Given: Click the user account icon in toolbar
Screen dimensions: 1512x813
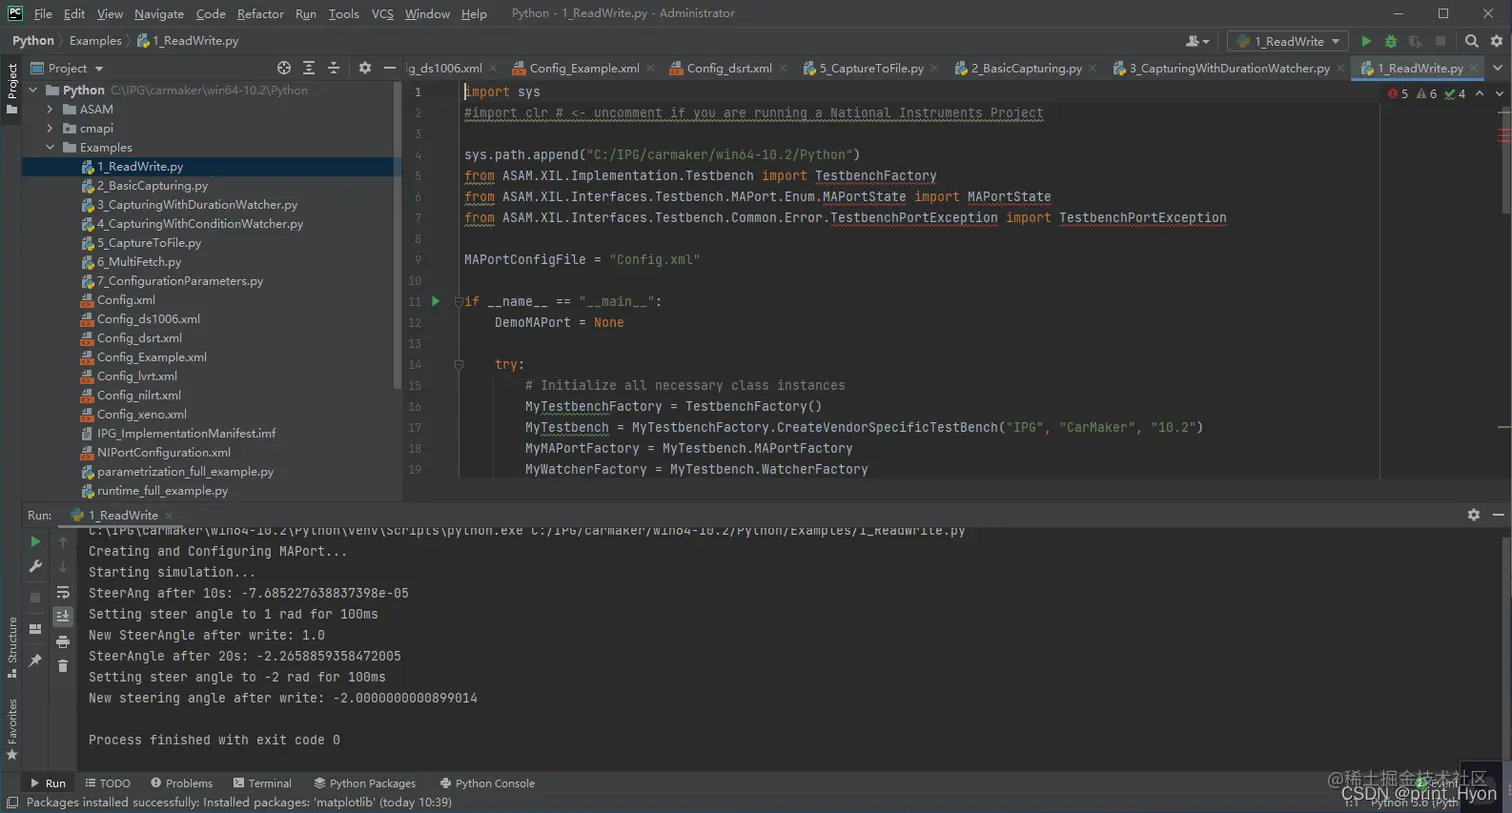Looking at the screenshot, I should [1197, 41].
